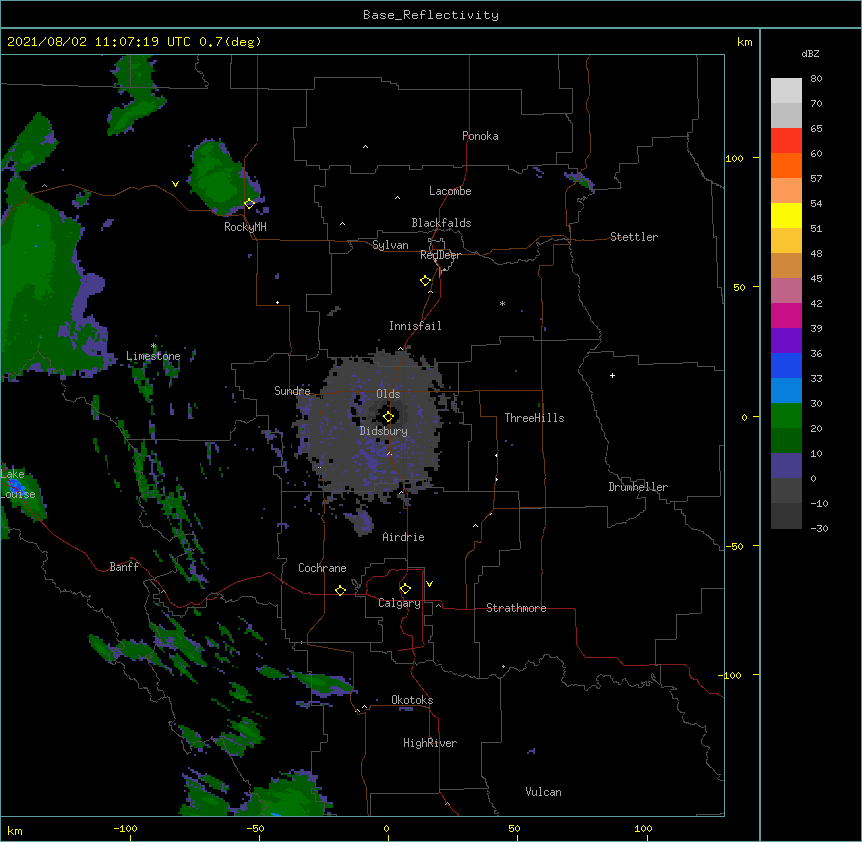
Task: Click the yellow diamond marker south of RedDeer
Action: (425, 281)
